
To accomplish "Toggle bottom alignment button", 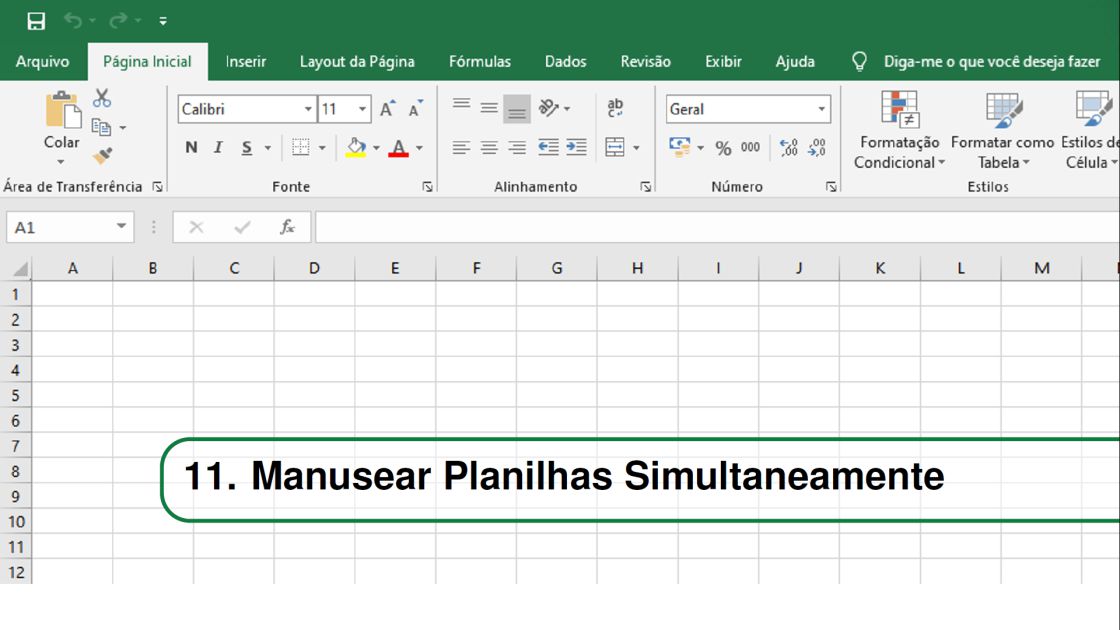I will click(516, 109).
